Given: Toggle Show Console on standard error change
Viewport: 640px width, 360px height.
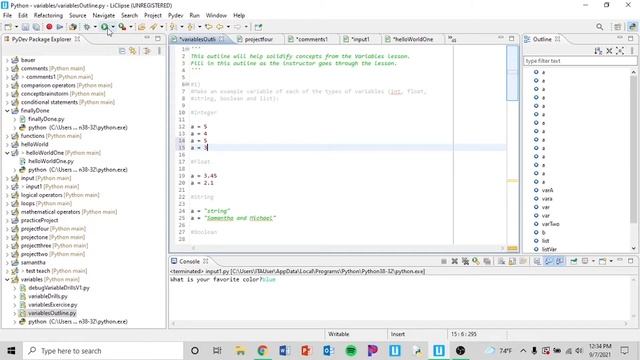Looking at the screenshot, I should [560, 261].
